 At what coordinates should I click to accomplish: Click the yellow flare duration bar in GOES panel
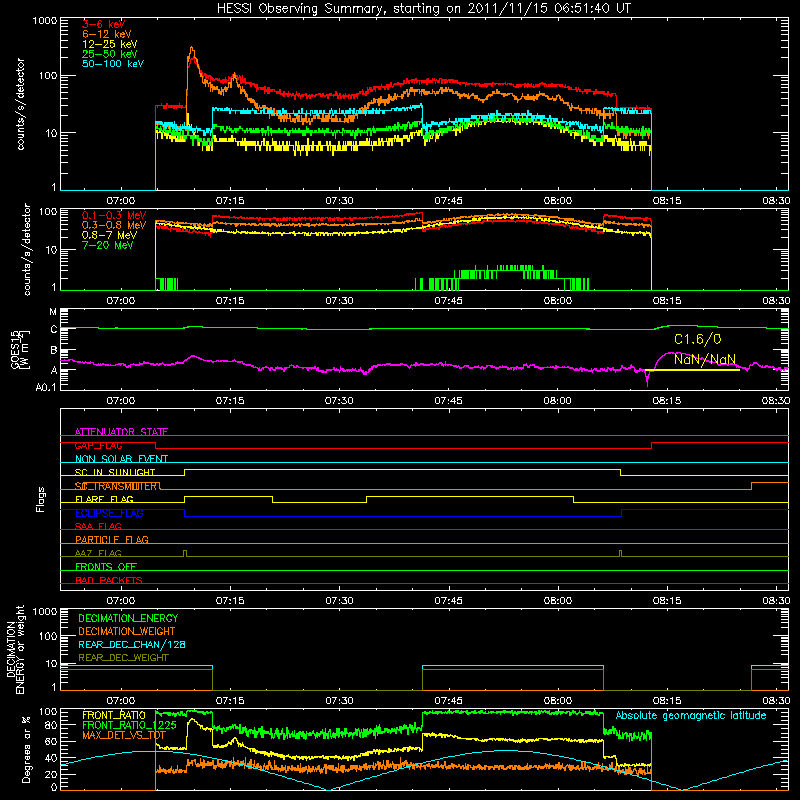[692, 370]
